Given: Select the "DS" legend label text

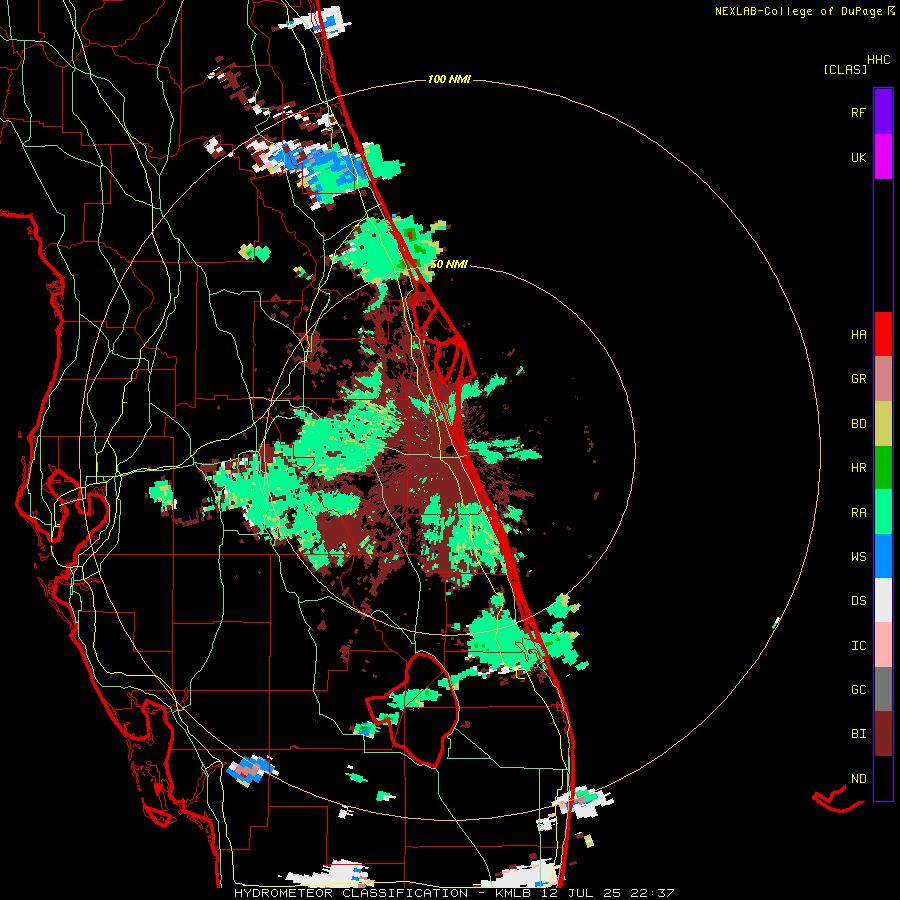Looking at the screenshot, I should 858,601.
